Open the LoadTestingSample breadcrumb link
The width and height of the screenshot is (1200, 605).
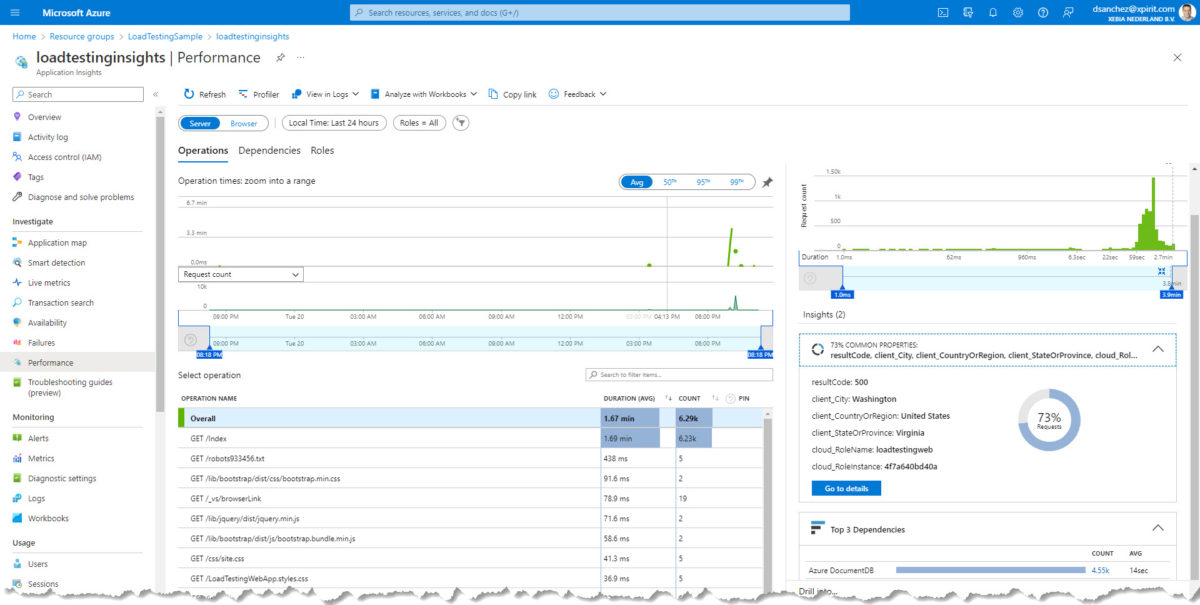tap(166, 35)
